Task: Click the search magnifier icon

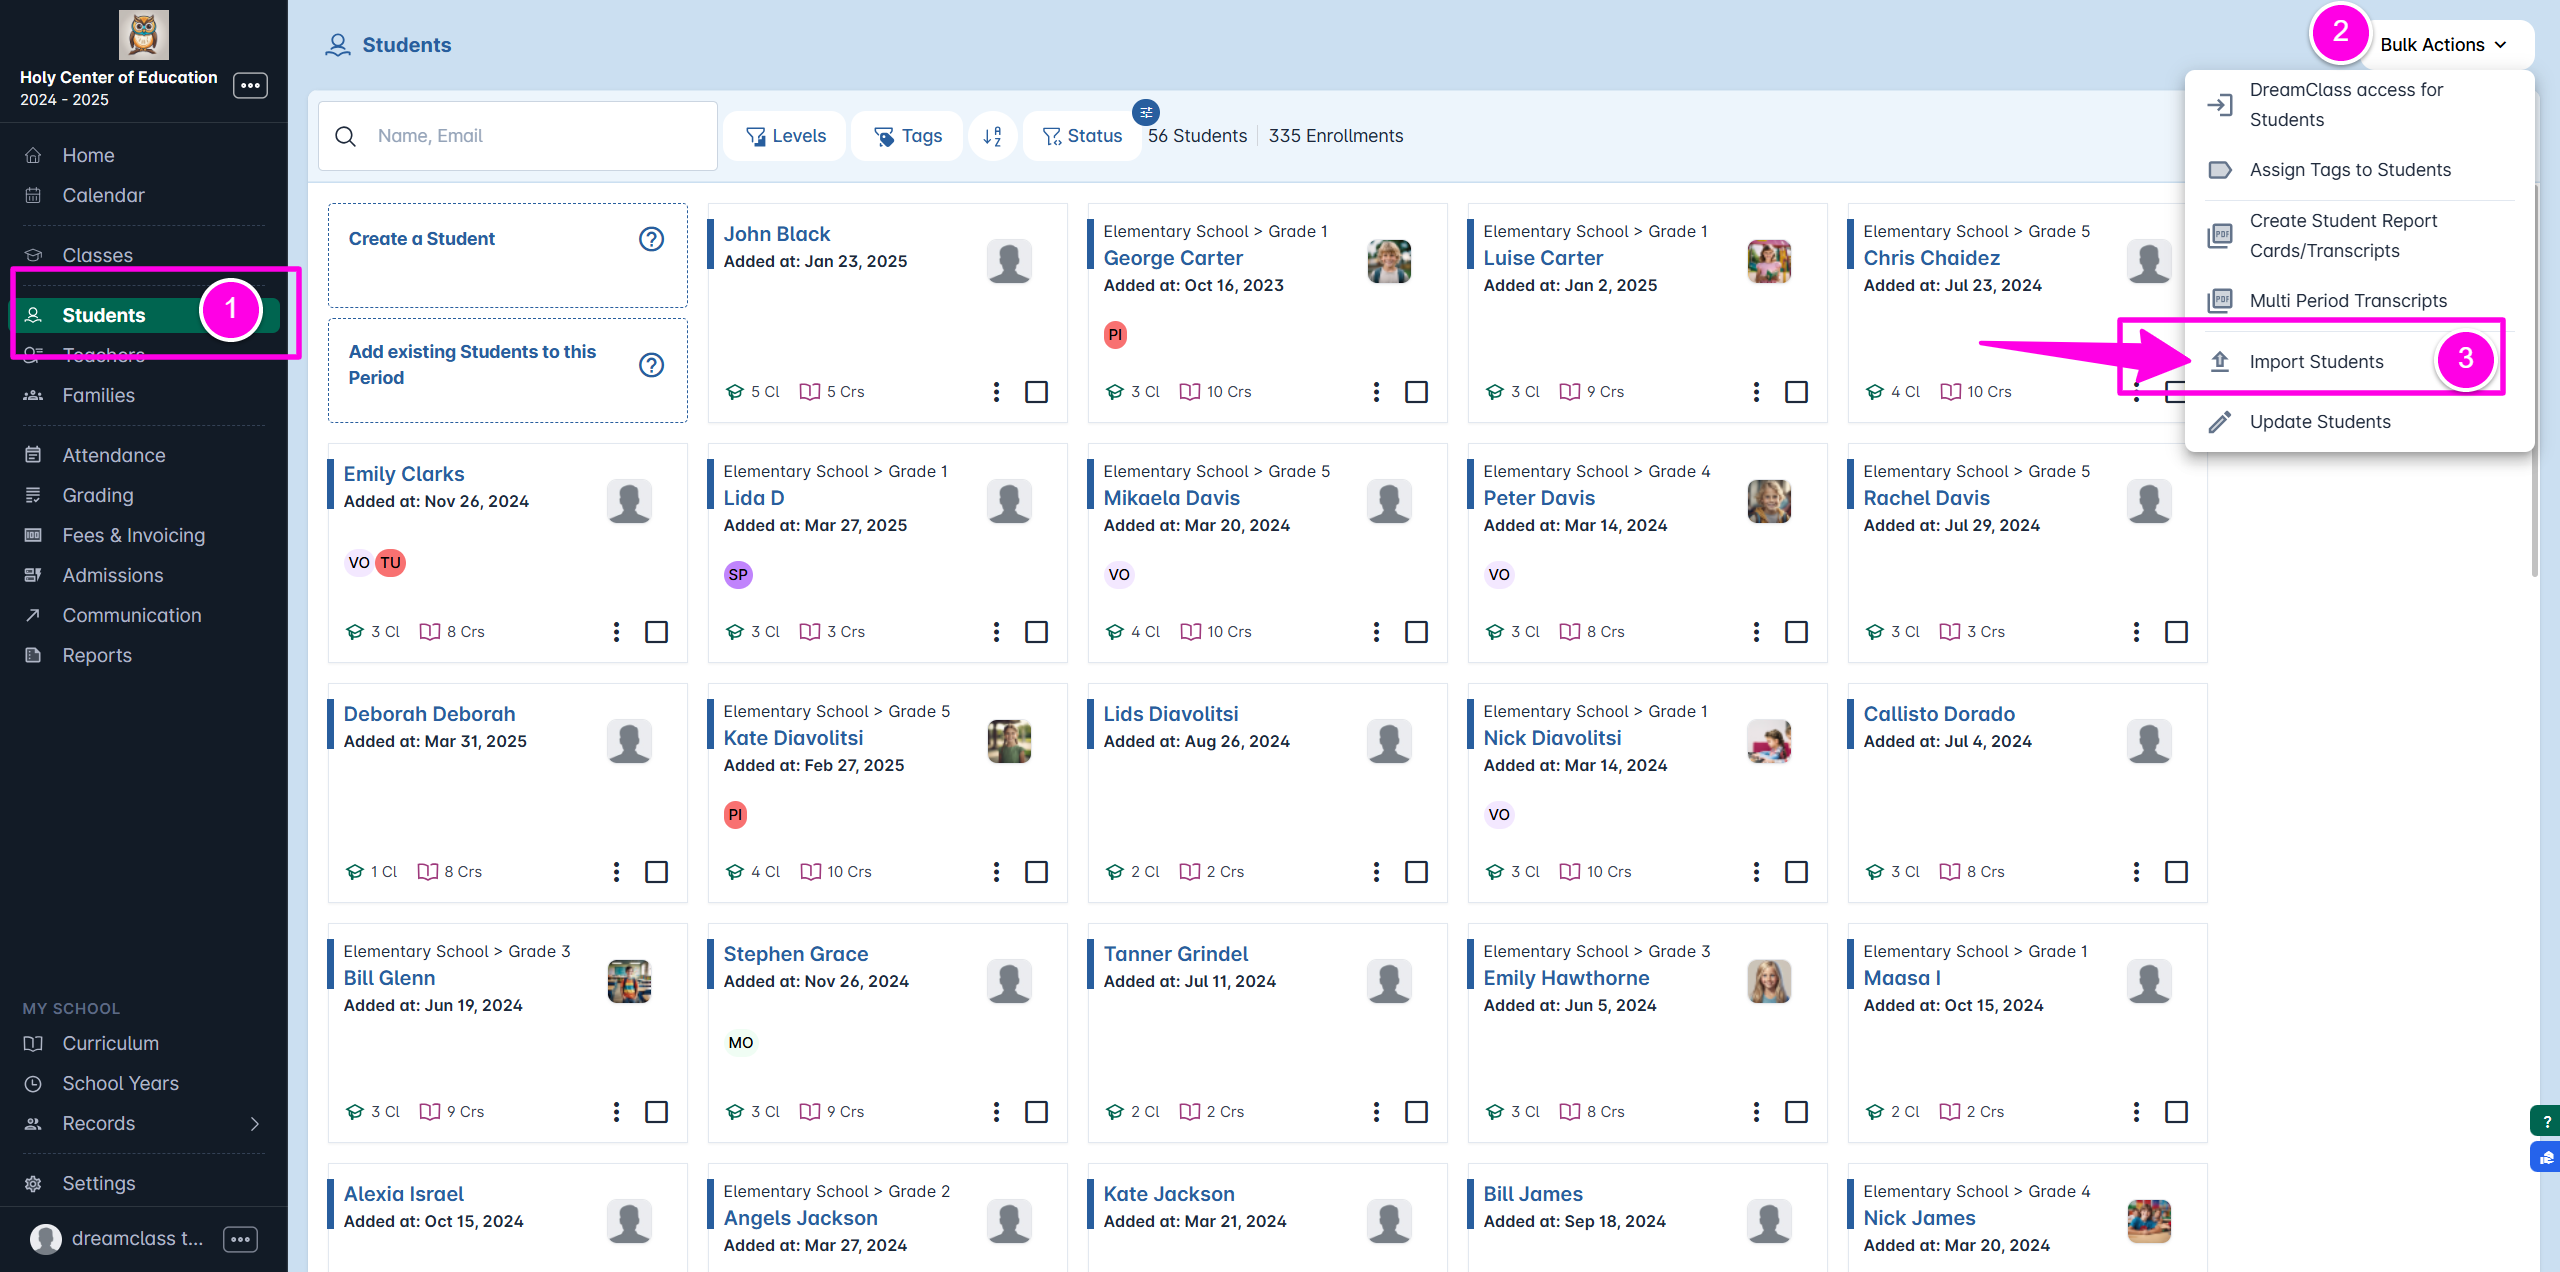Action: tap(345, 136)
